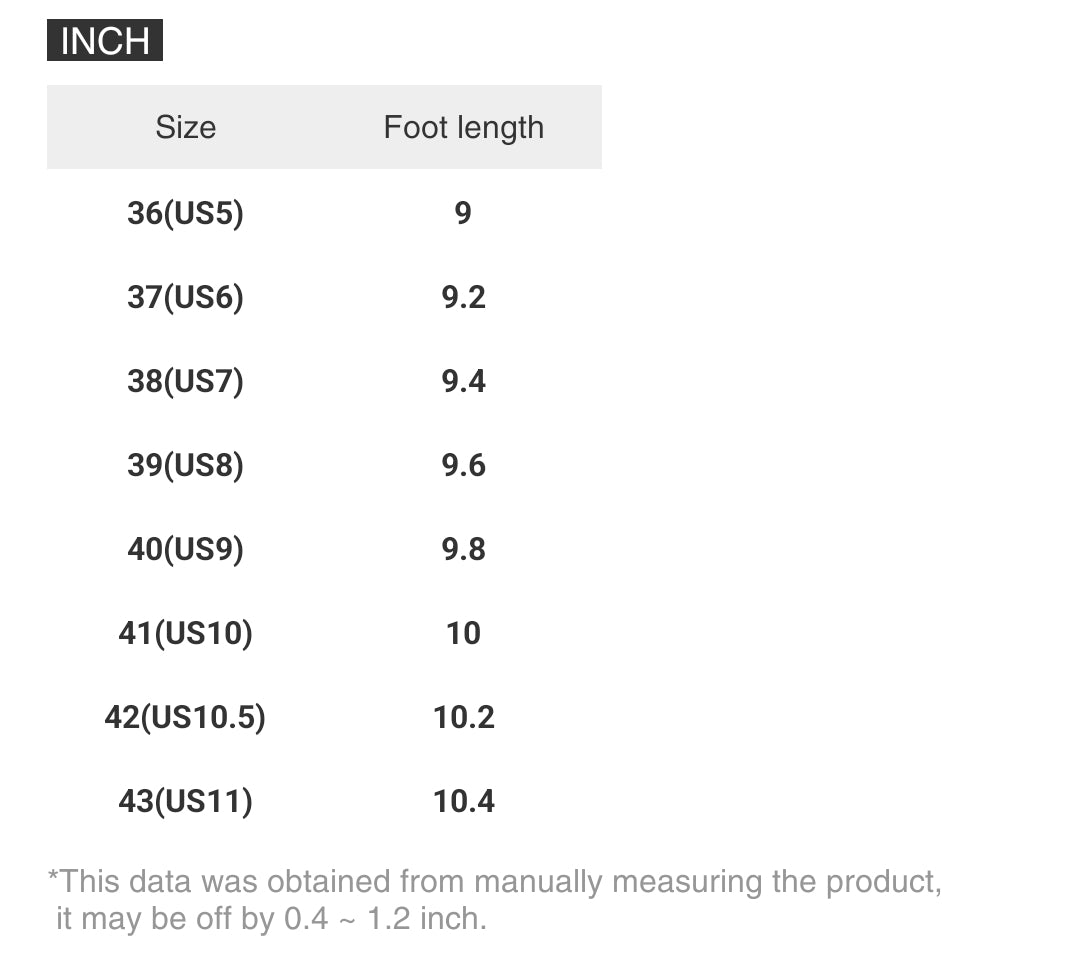Click the 9.4 foot length cell
1080x960 pixels.
point(463,381)
